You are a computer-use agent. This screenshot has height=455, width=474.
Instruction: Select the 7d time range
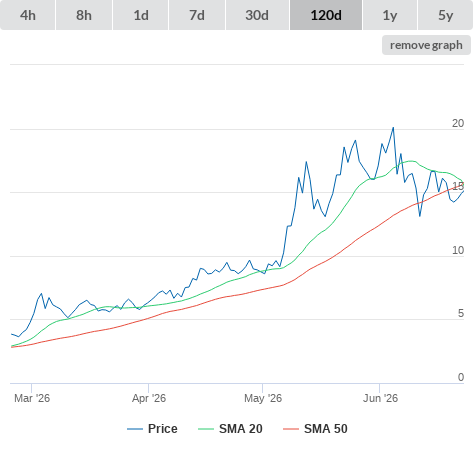(x=197, y=15)
